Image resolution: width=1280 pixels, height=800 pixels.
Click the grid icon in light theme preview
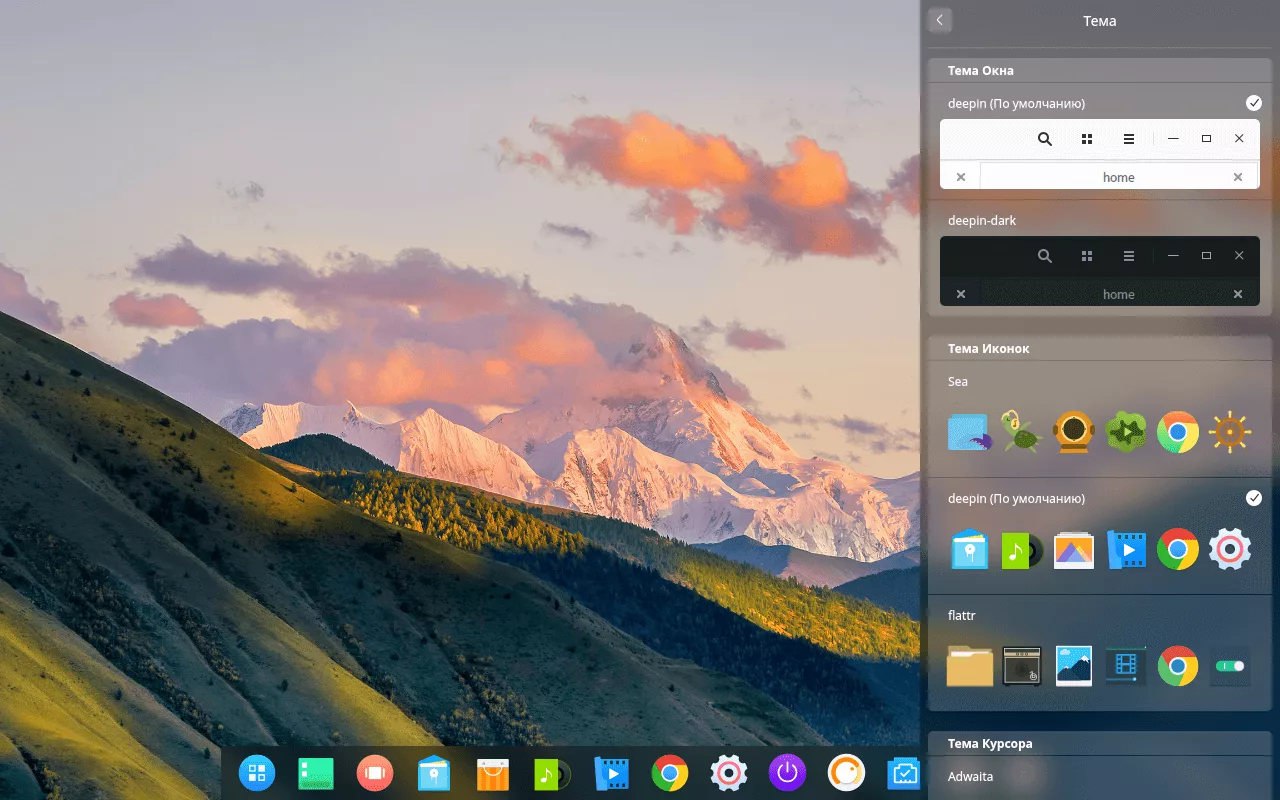1087,139
